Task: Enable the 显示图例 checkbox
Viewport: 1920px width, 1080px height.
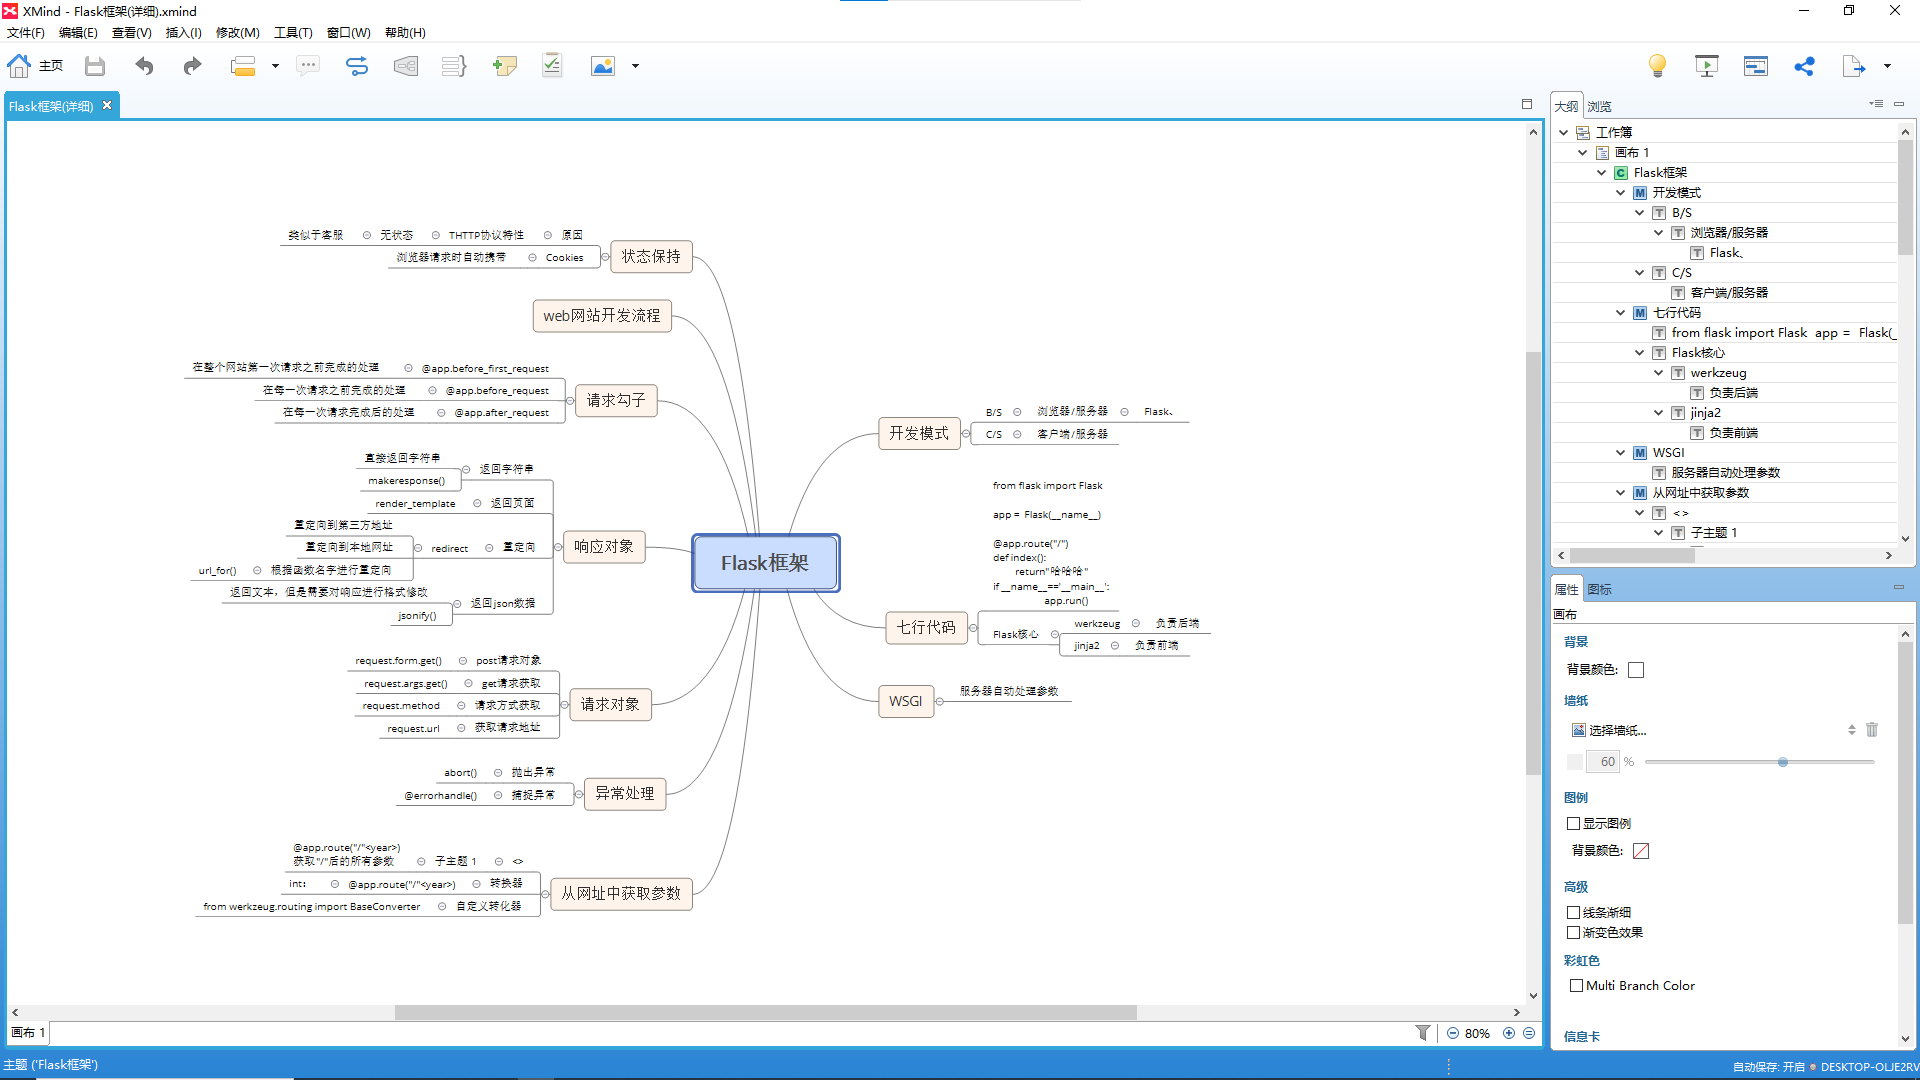Action: (x=1574, y=823)
